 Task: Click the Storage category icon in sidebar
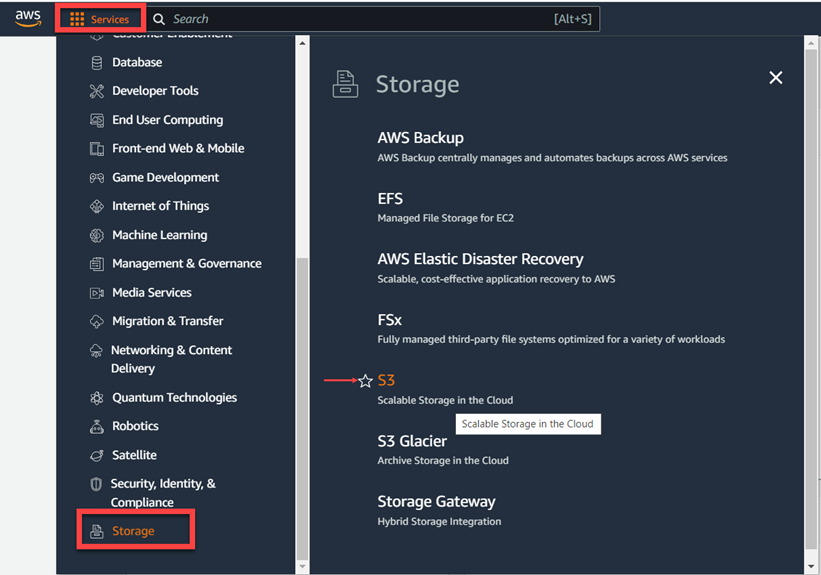point(97,532)
